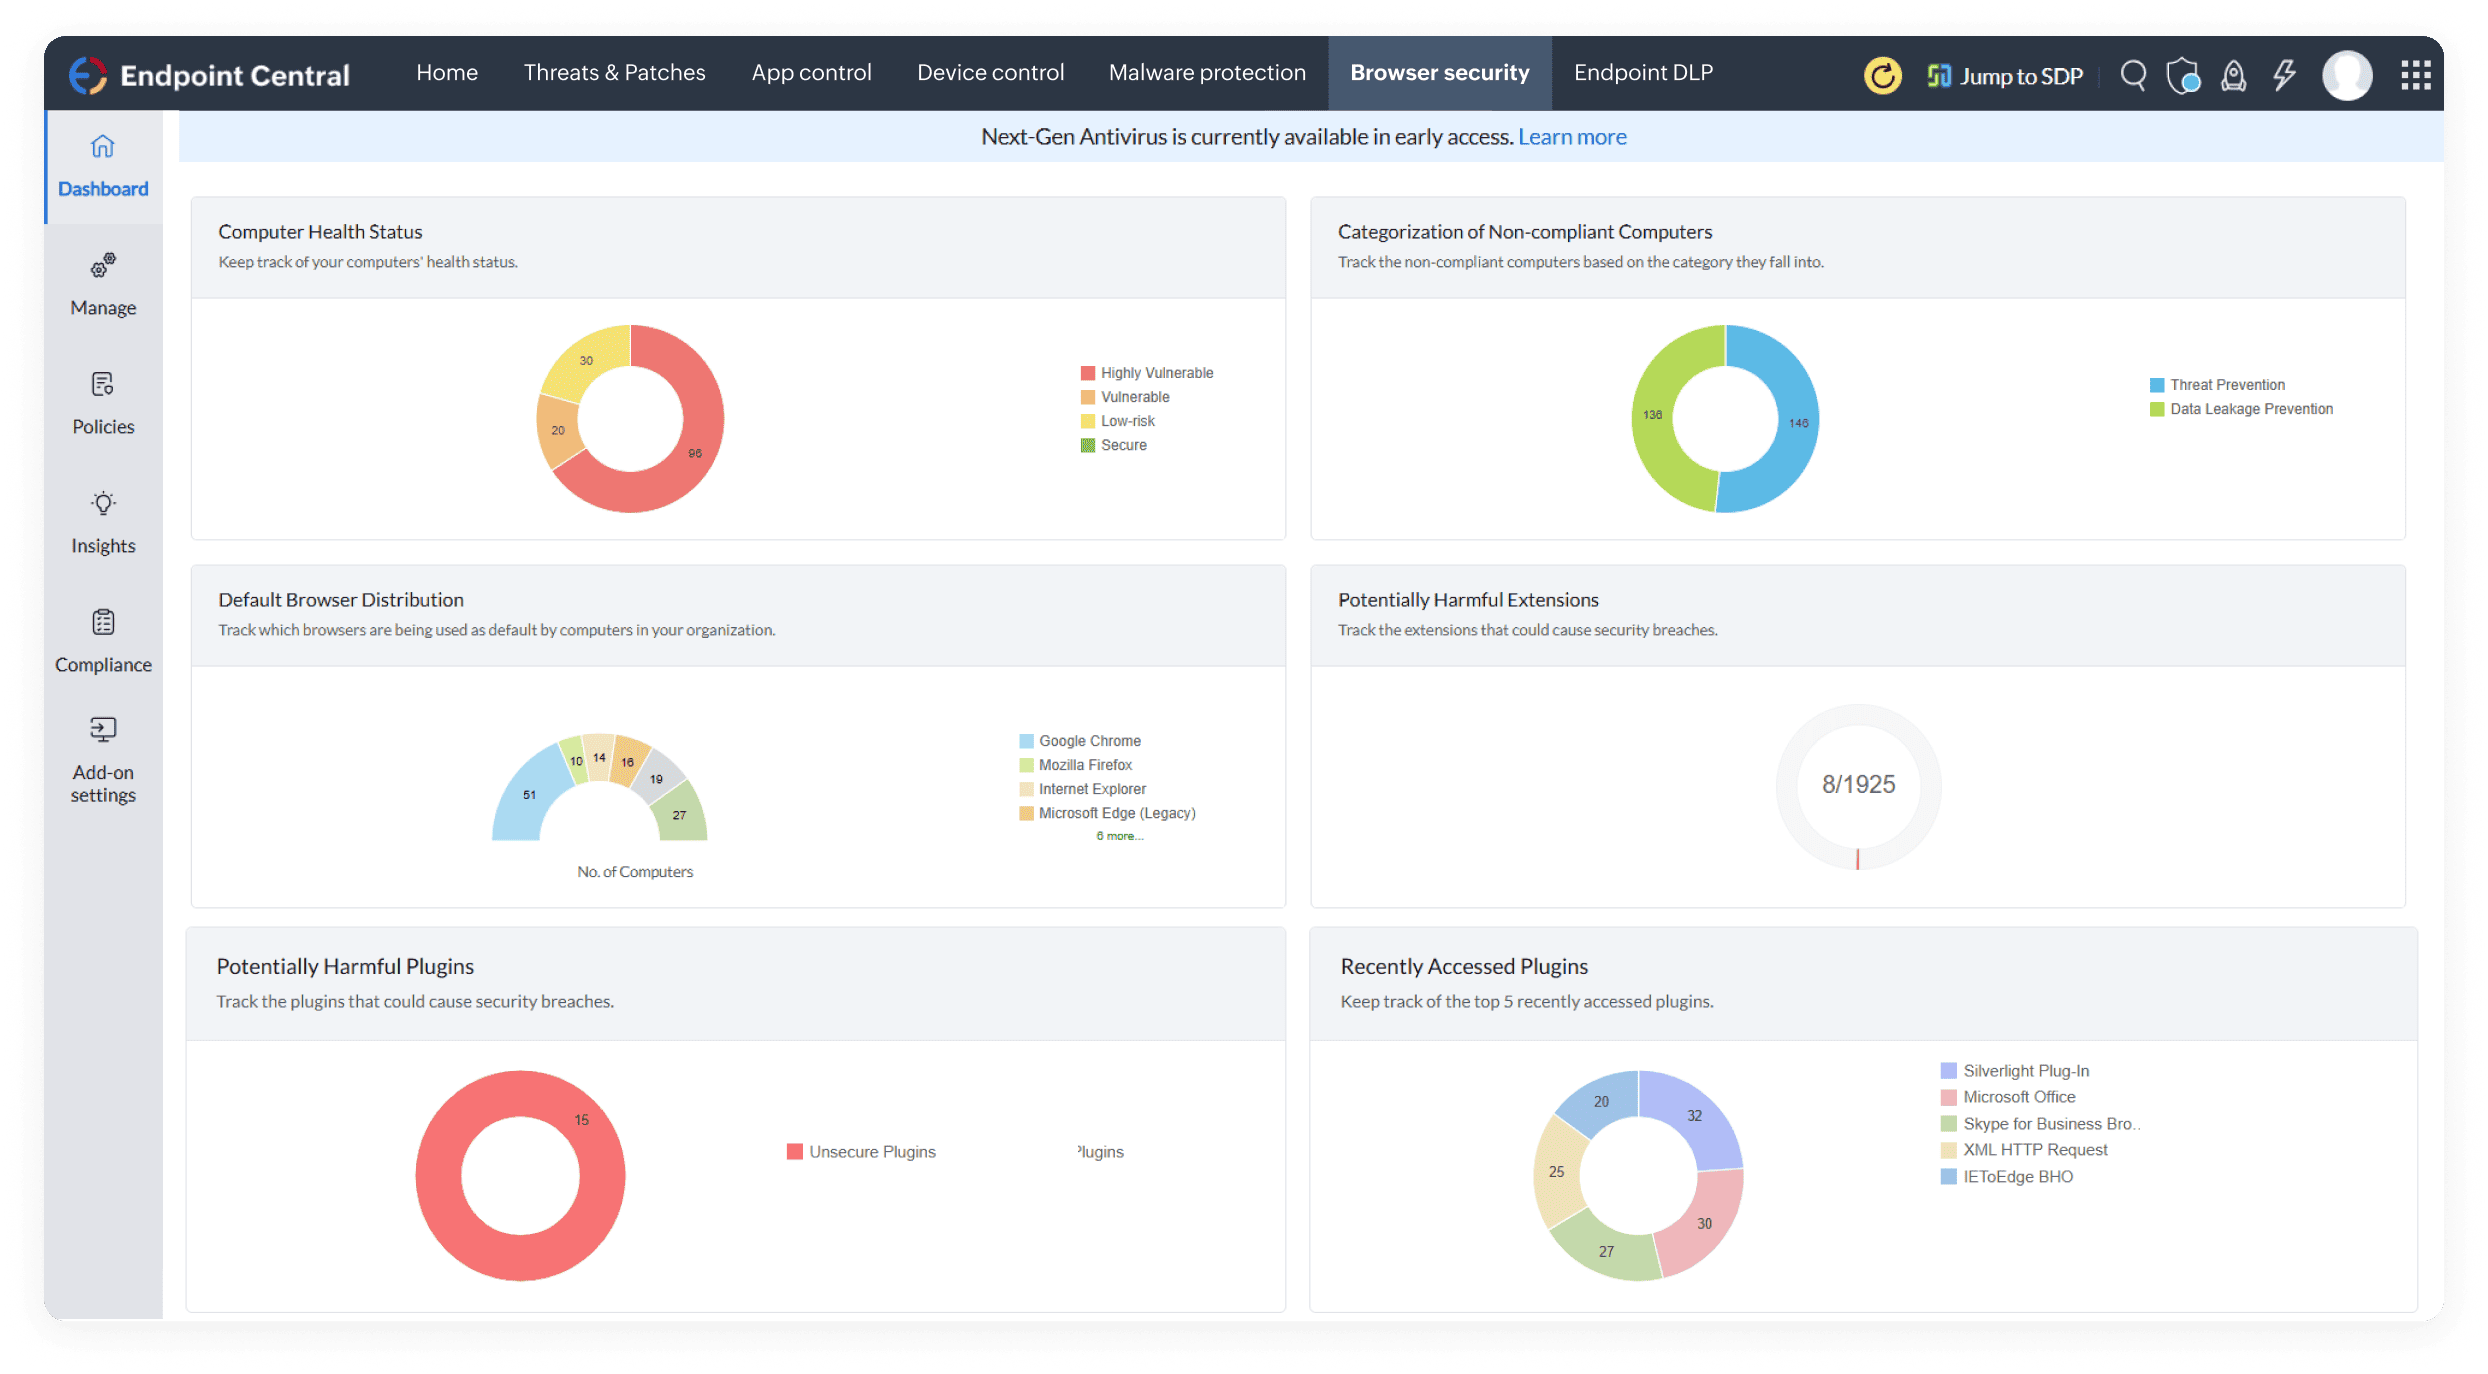2488x1374 pixels.
Task: Toggle Threat Prevention legend series
Action: click(x=2226, y=385)
